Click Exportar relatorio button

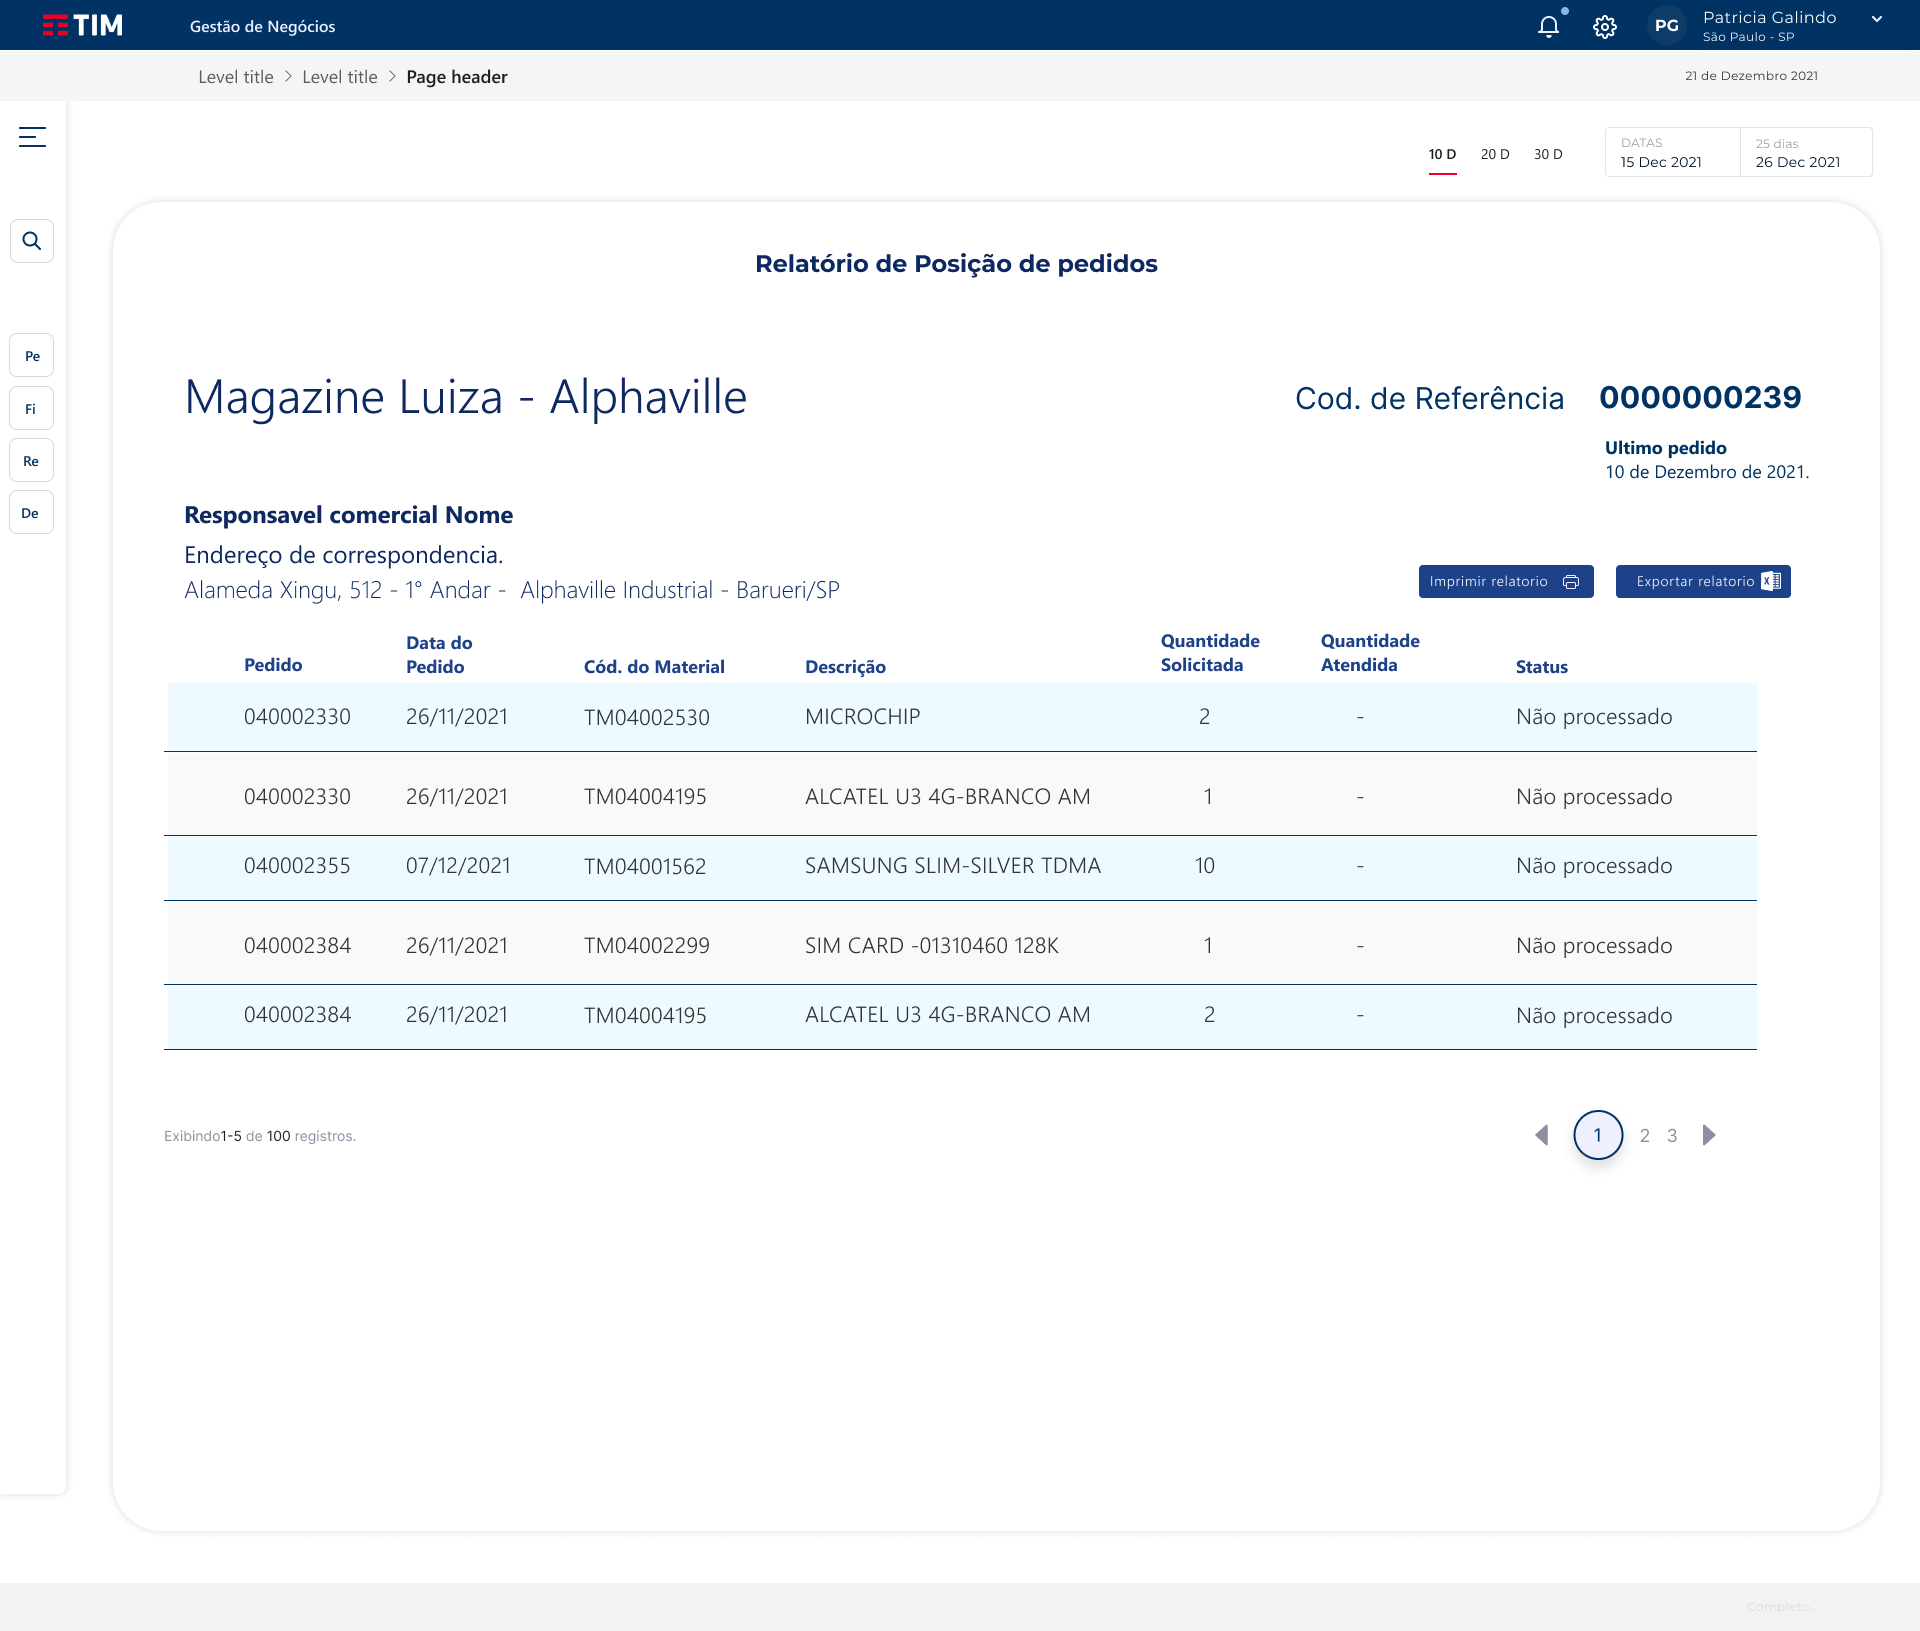tap(1703, 582)
